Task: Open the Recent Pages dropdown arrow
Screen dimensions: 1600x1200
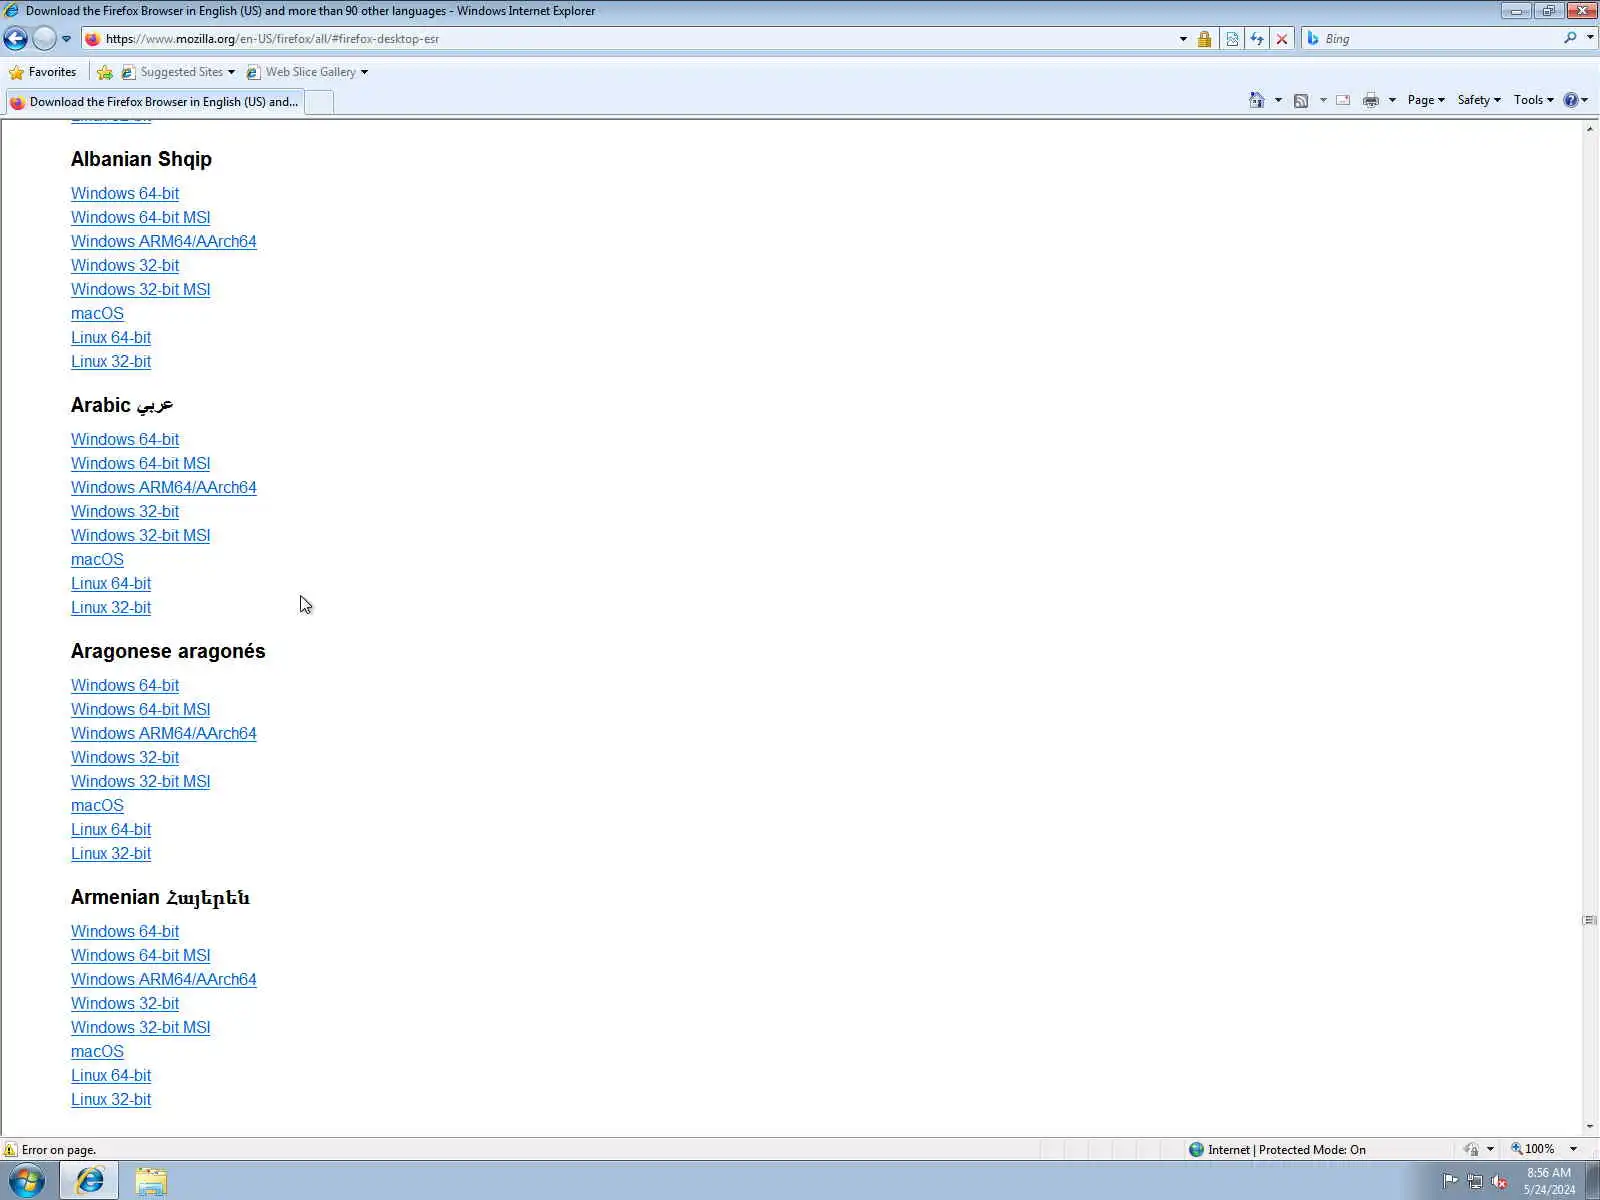Action: tap(66, 39)
